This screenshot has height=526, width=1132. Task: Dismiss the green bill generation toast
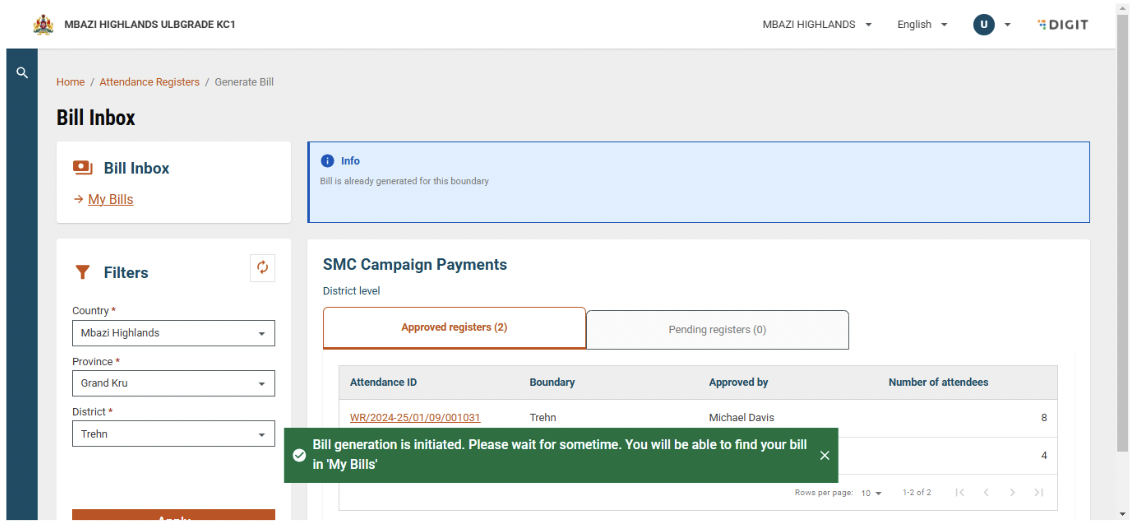pyautogui.click(x=824, y=455)
